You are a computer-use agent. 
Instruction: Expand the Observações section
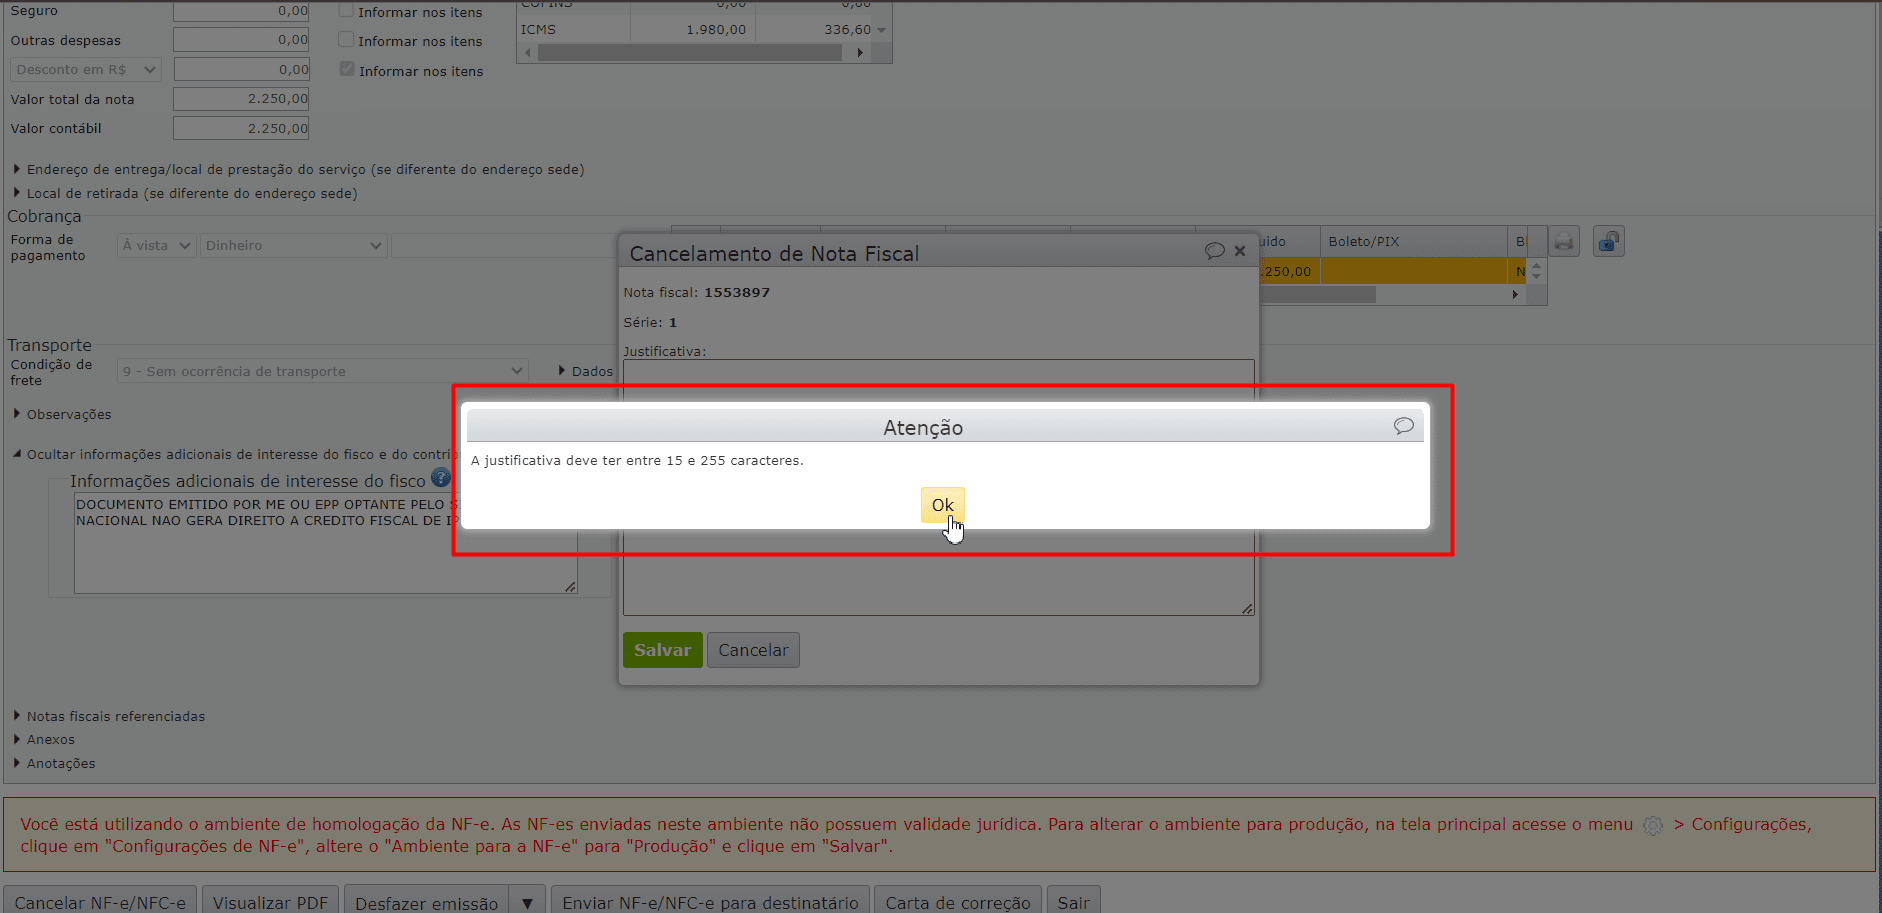point(62,414)
